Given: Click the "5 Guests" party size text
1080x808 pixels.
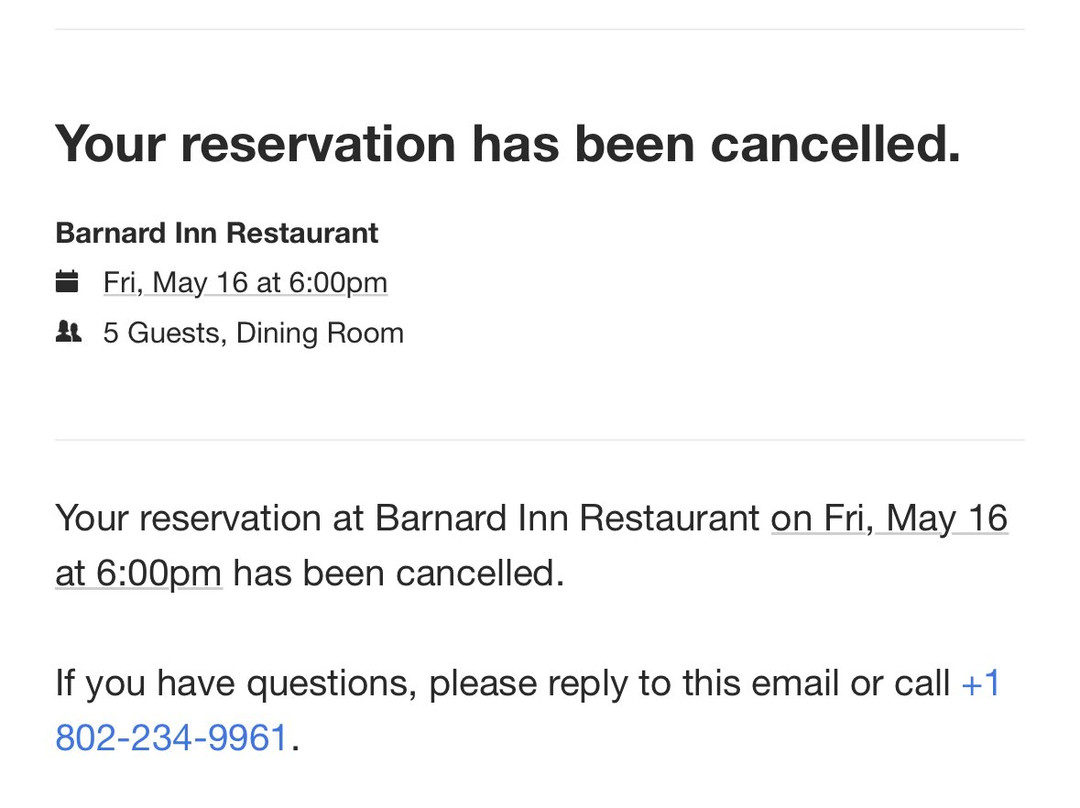Looking at the screenshot, I should coord(163,333).
